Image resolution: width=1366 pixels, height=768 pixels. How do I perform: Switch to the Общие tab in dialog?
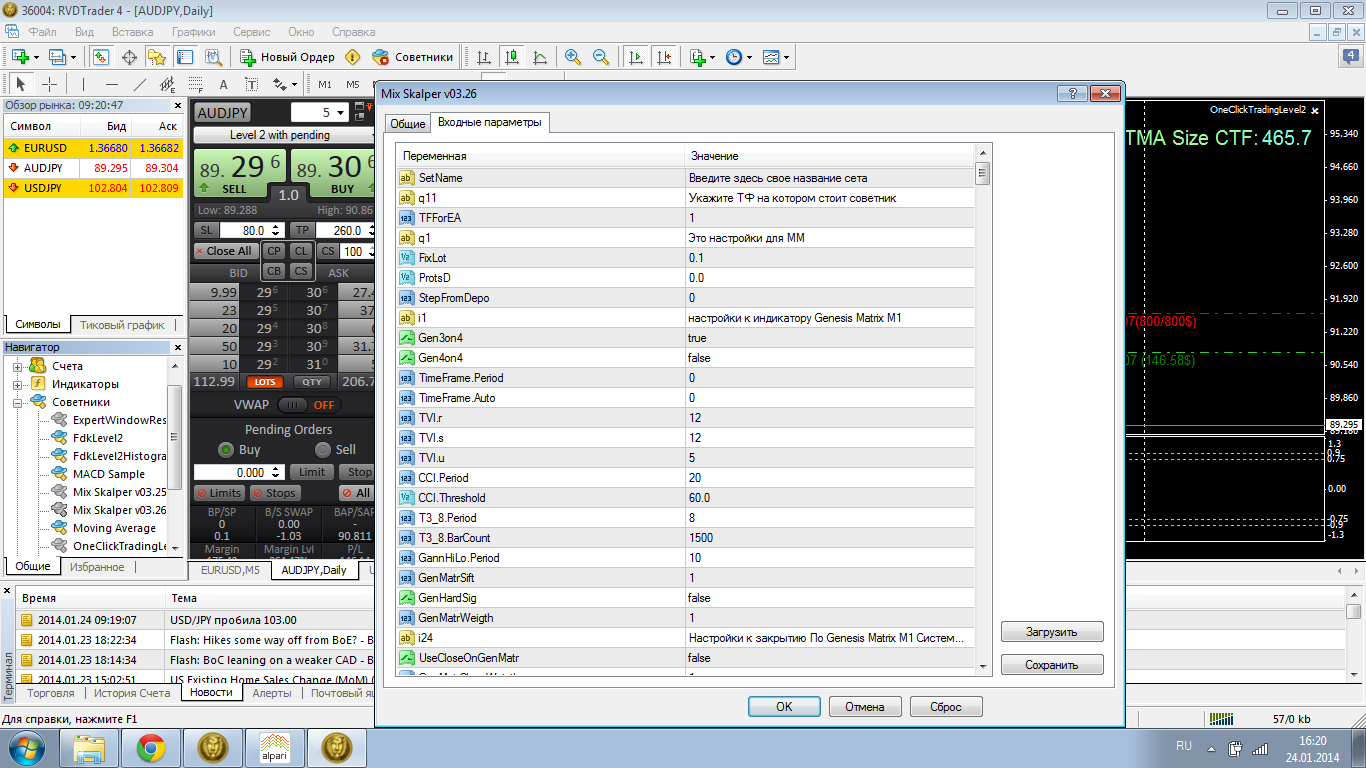tap(407, 123)
